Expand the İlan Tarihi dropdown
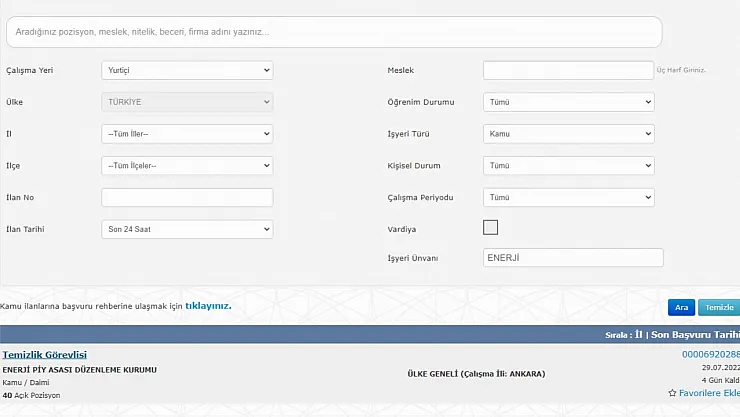Image resolution: width=740 pixels, height=417 pixels. click(187, 229)
